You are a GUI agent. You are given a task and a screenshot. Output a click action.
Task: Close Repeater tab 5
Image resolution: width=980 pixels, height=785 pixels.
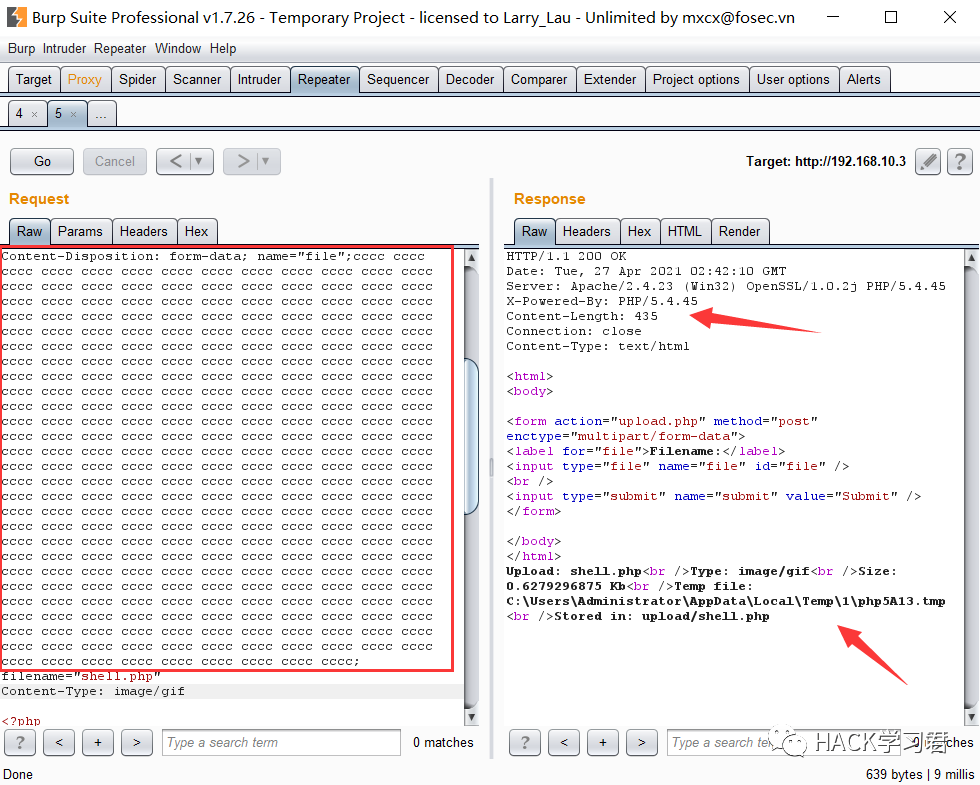[x=74, y=114]
